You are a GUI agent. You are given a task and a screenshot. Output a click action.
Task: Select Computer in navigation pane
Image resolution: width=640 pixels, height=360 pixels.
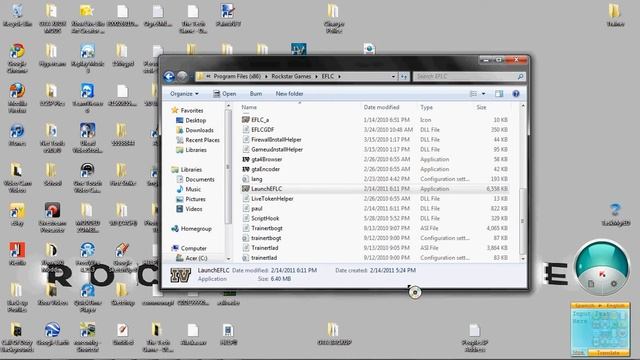coord(189,248)
